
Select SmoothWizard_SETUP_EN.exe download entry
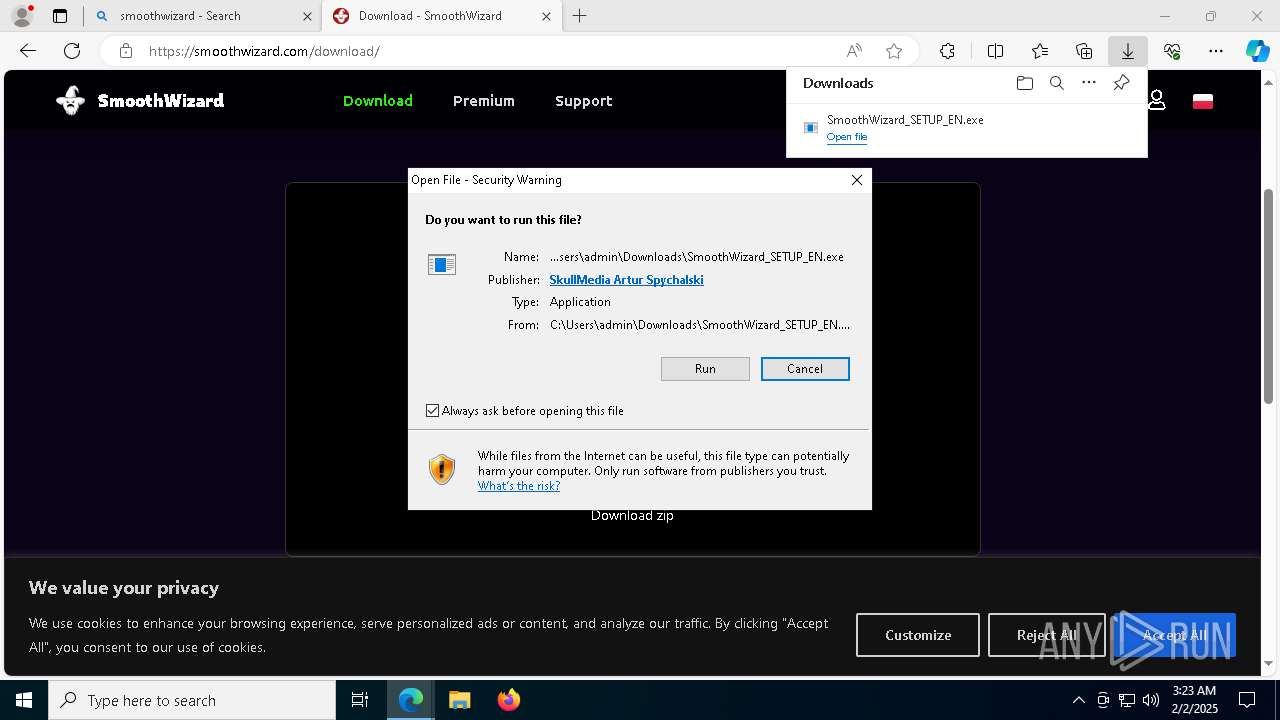[967, 127]
